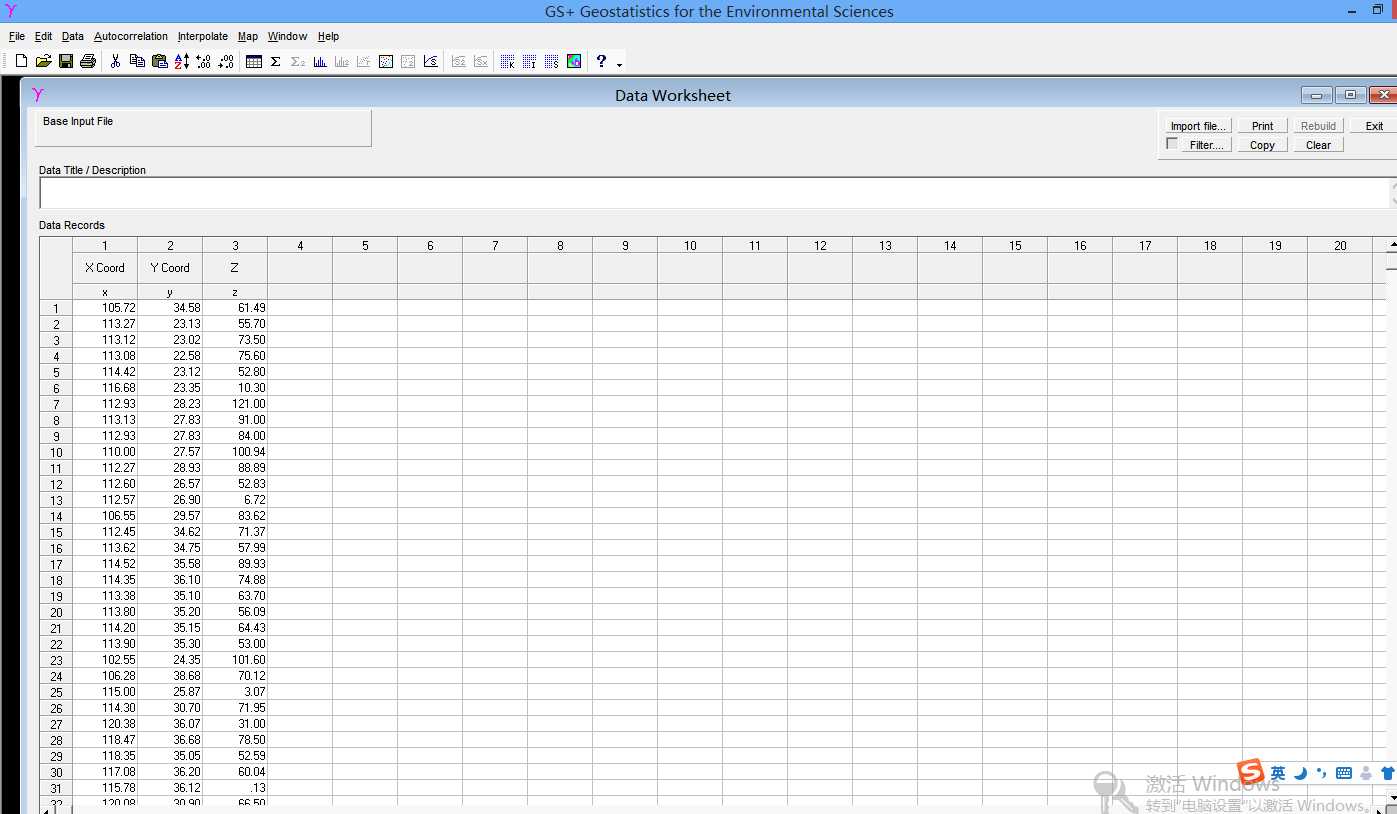
Task: Click the question mark help icon
Action: pyautogui.click(x=601, y=61)
